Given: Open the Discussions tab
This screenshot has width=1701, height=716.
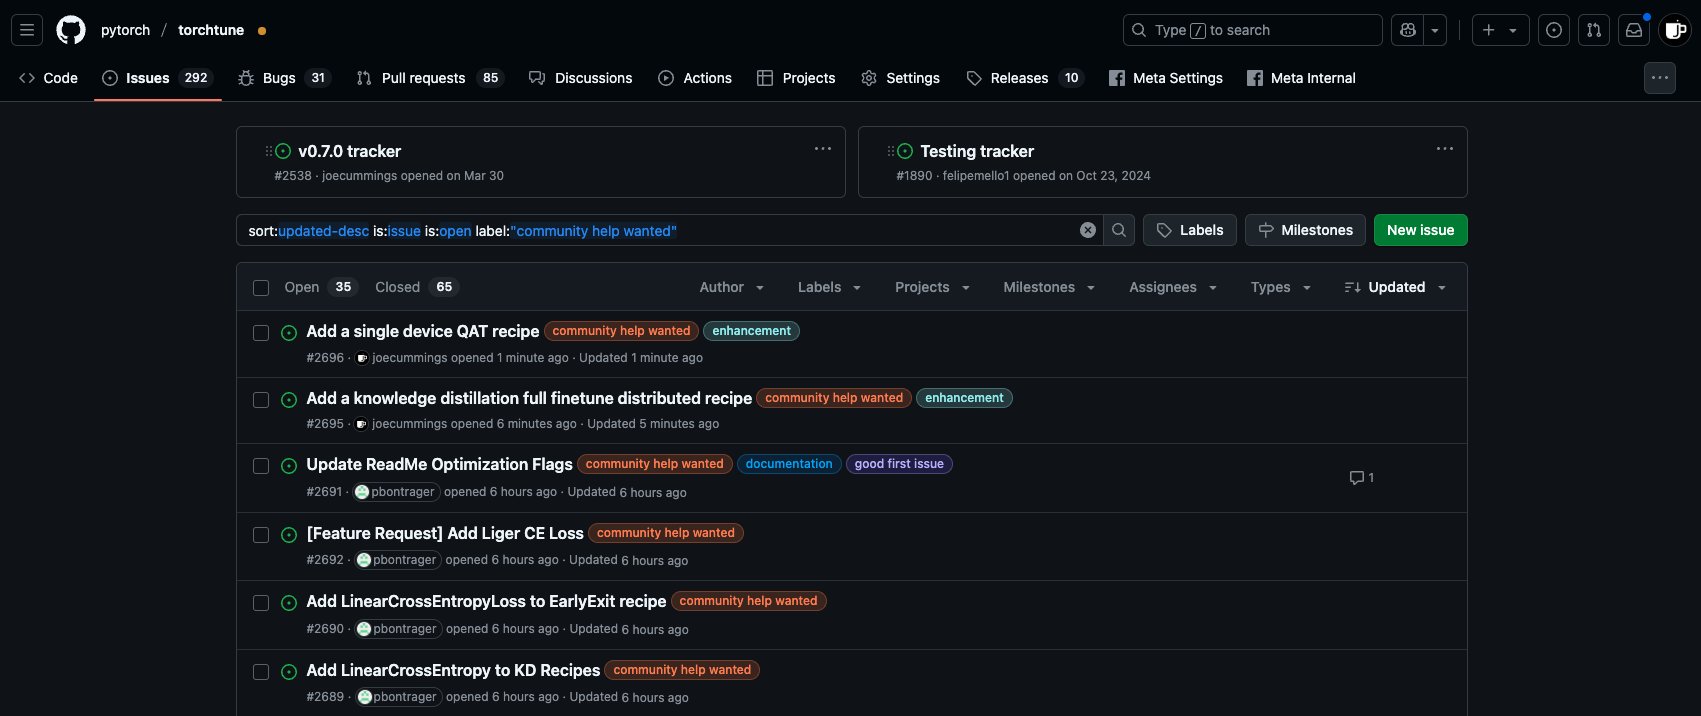Looking at the screenshot, I should [x=581, y=78].
